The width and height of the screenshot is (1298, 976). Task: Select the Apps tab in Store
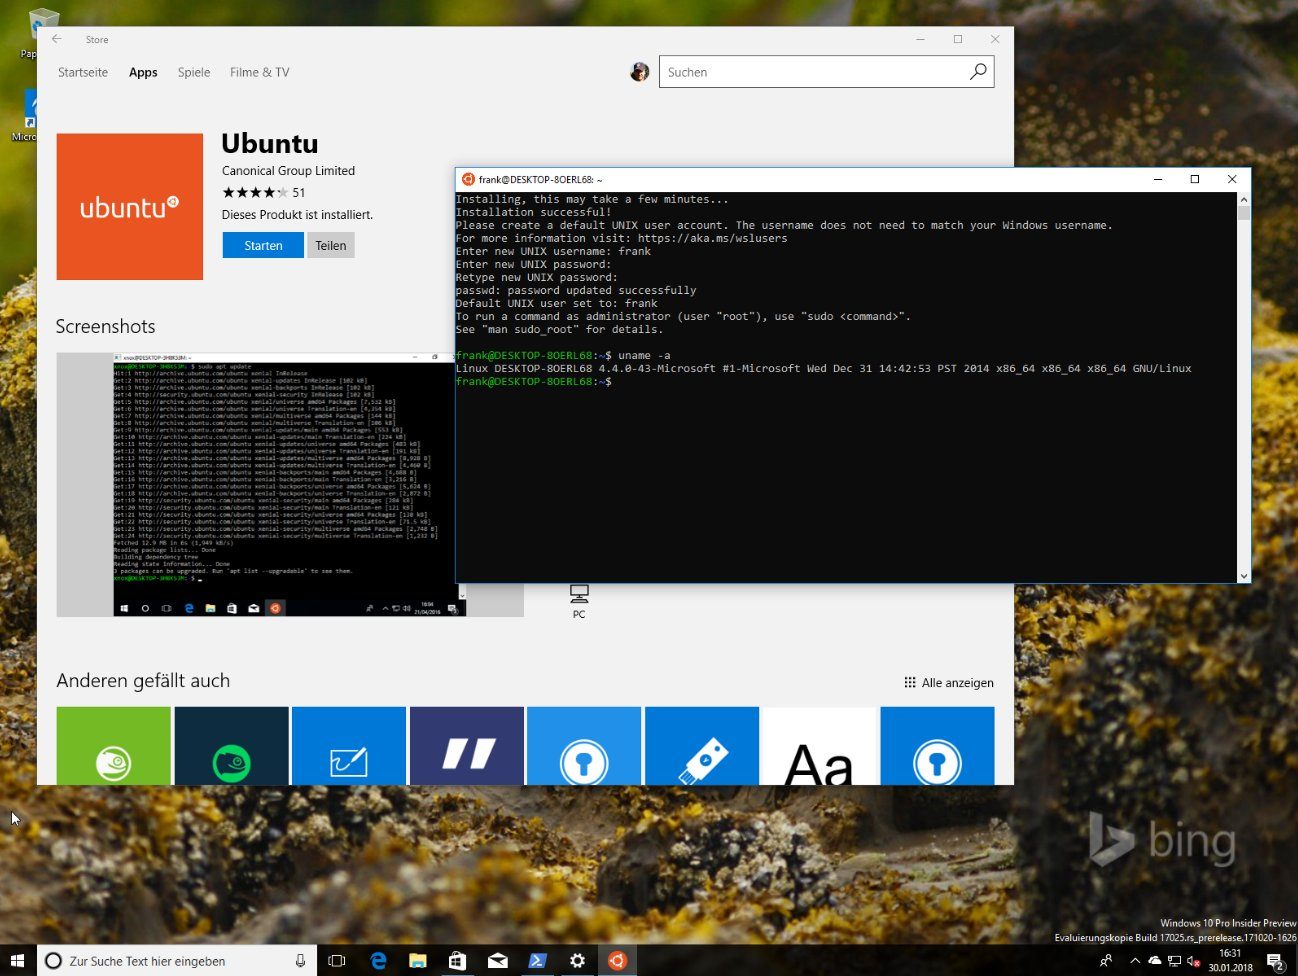pyautogui.click(x=143, y=72)
